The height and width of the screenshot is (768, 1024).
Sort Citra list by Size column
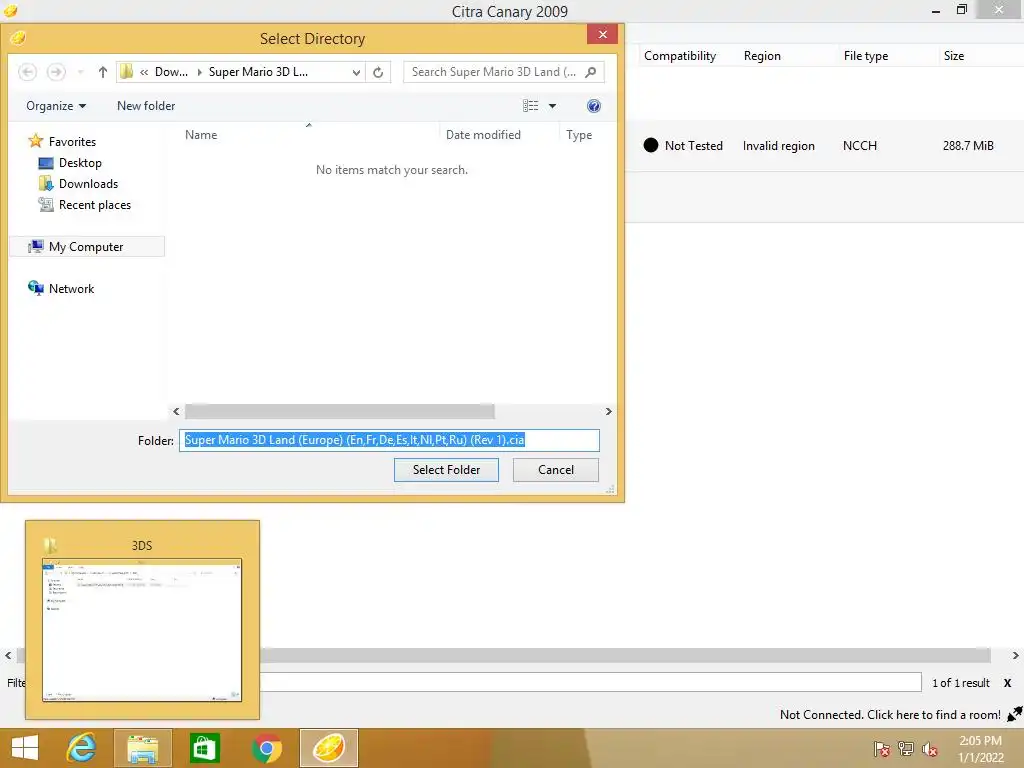(x=953, y=56)
